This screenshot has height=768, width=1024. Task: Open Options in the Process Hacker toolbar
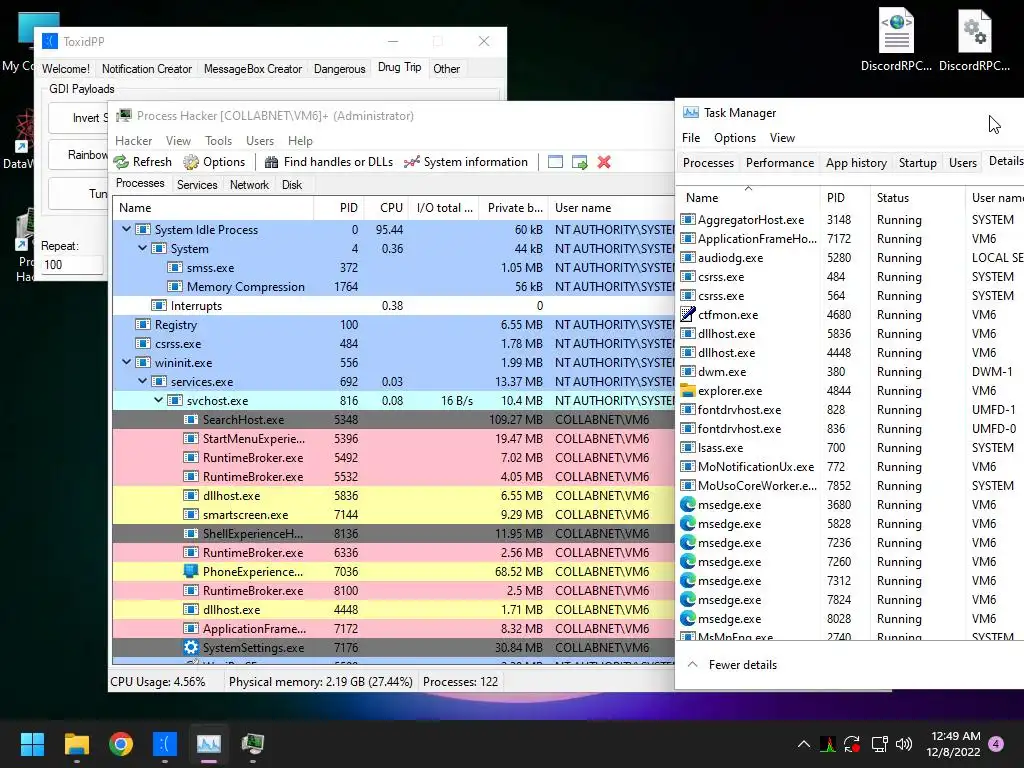214,162
